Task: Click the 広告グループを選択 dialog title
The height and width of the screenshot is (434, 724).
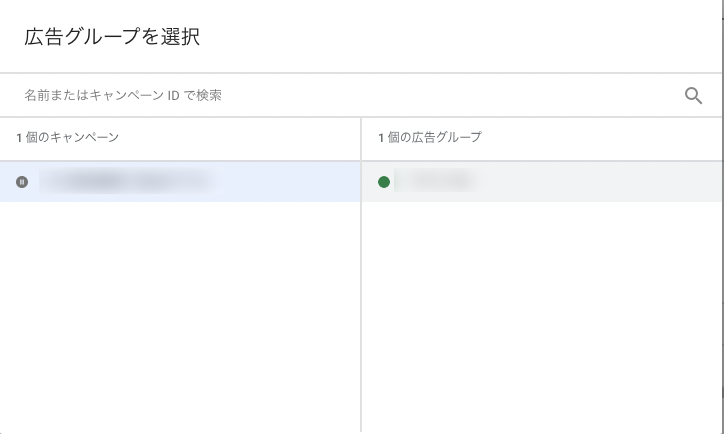Action: [112, 38]
